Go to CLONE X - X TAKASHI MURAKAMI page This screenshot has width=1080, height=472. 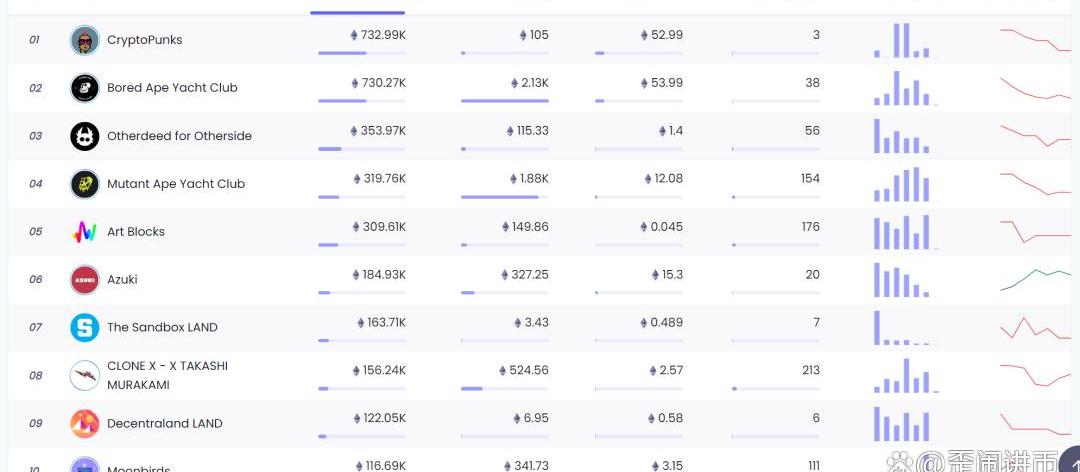point(167,375)
